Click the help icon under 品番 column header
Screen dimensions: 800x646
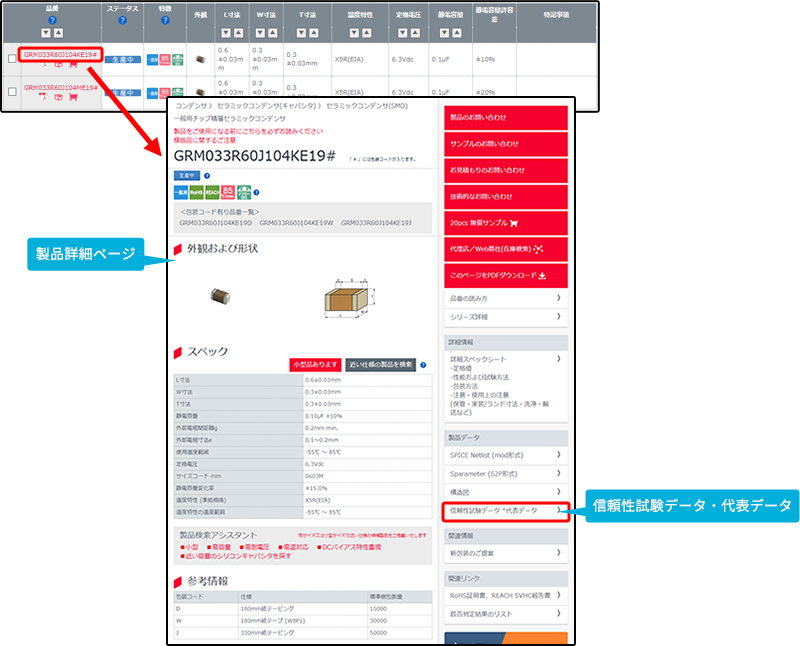point(51,19)
